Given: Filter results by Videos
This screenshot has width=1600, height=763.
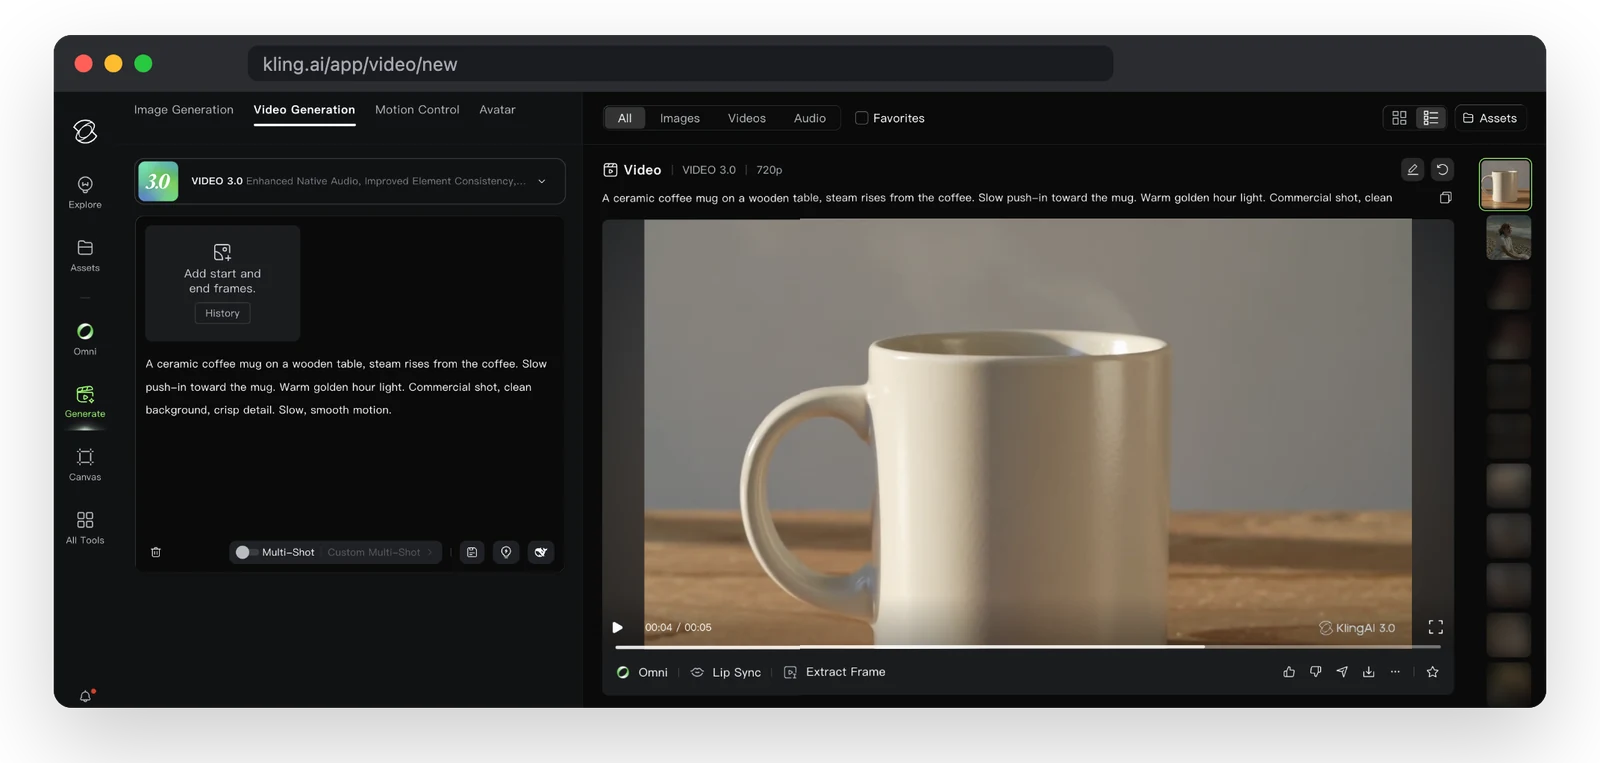Looking at the screenshot, I should (x=747, y=118).
